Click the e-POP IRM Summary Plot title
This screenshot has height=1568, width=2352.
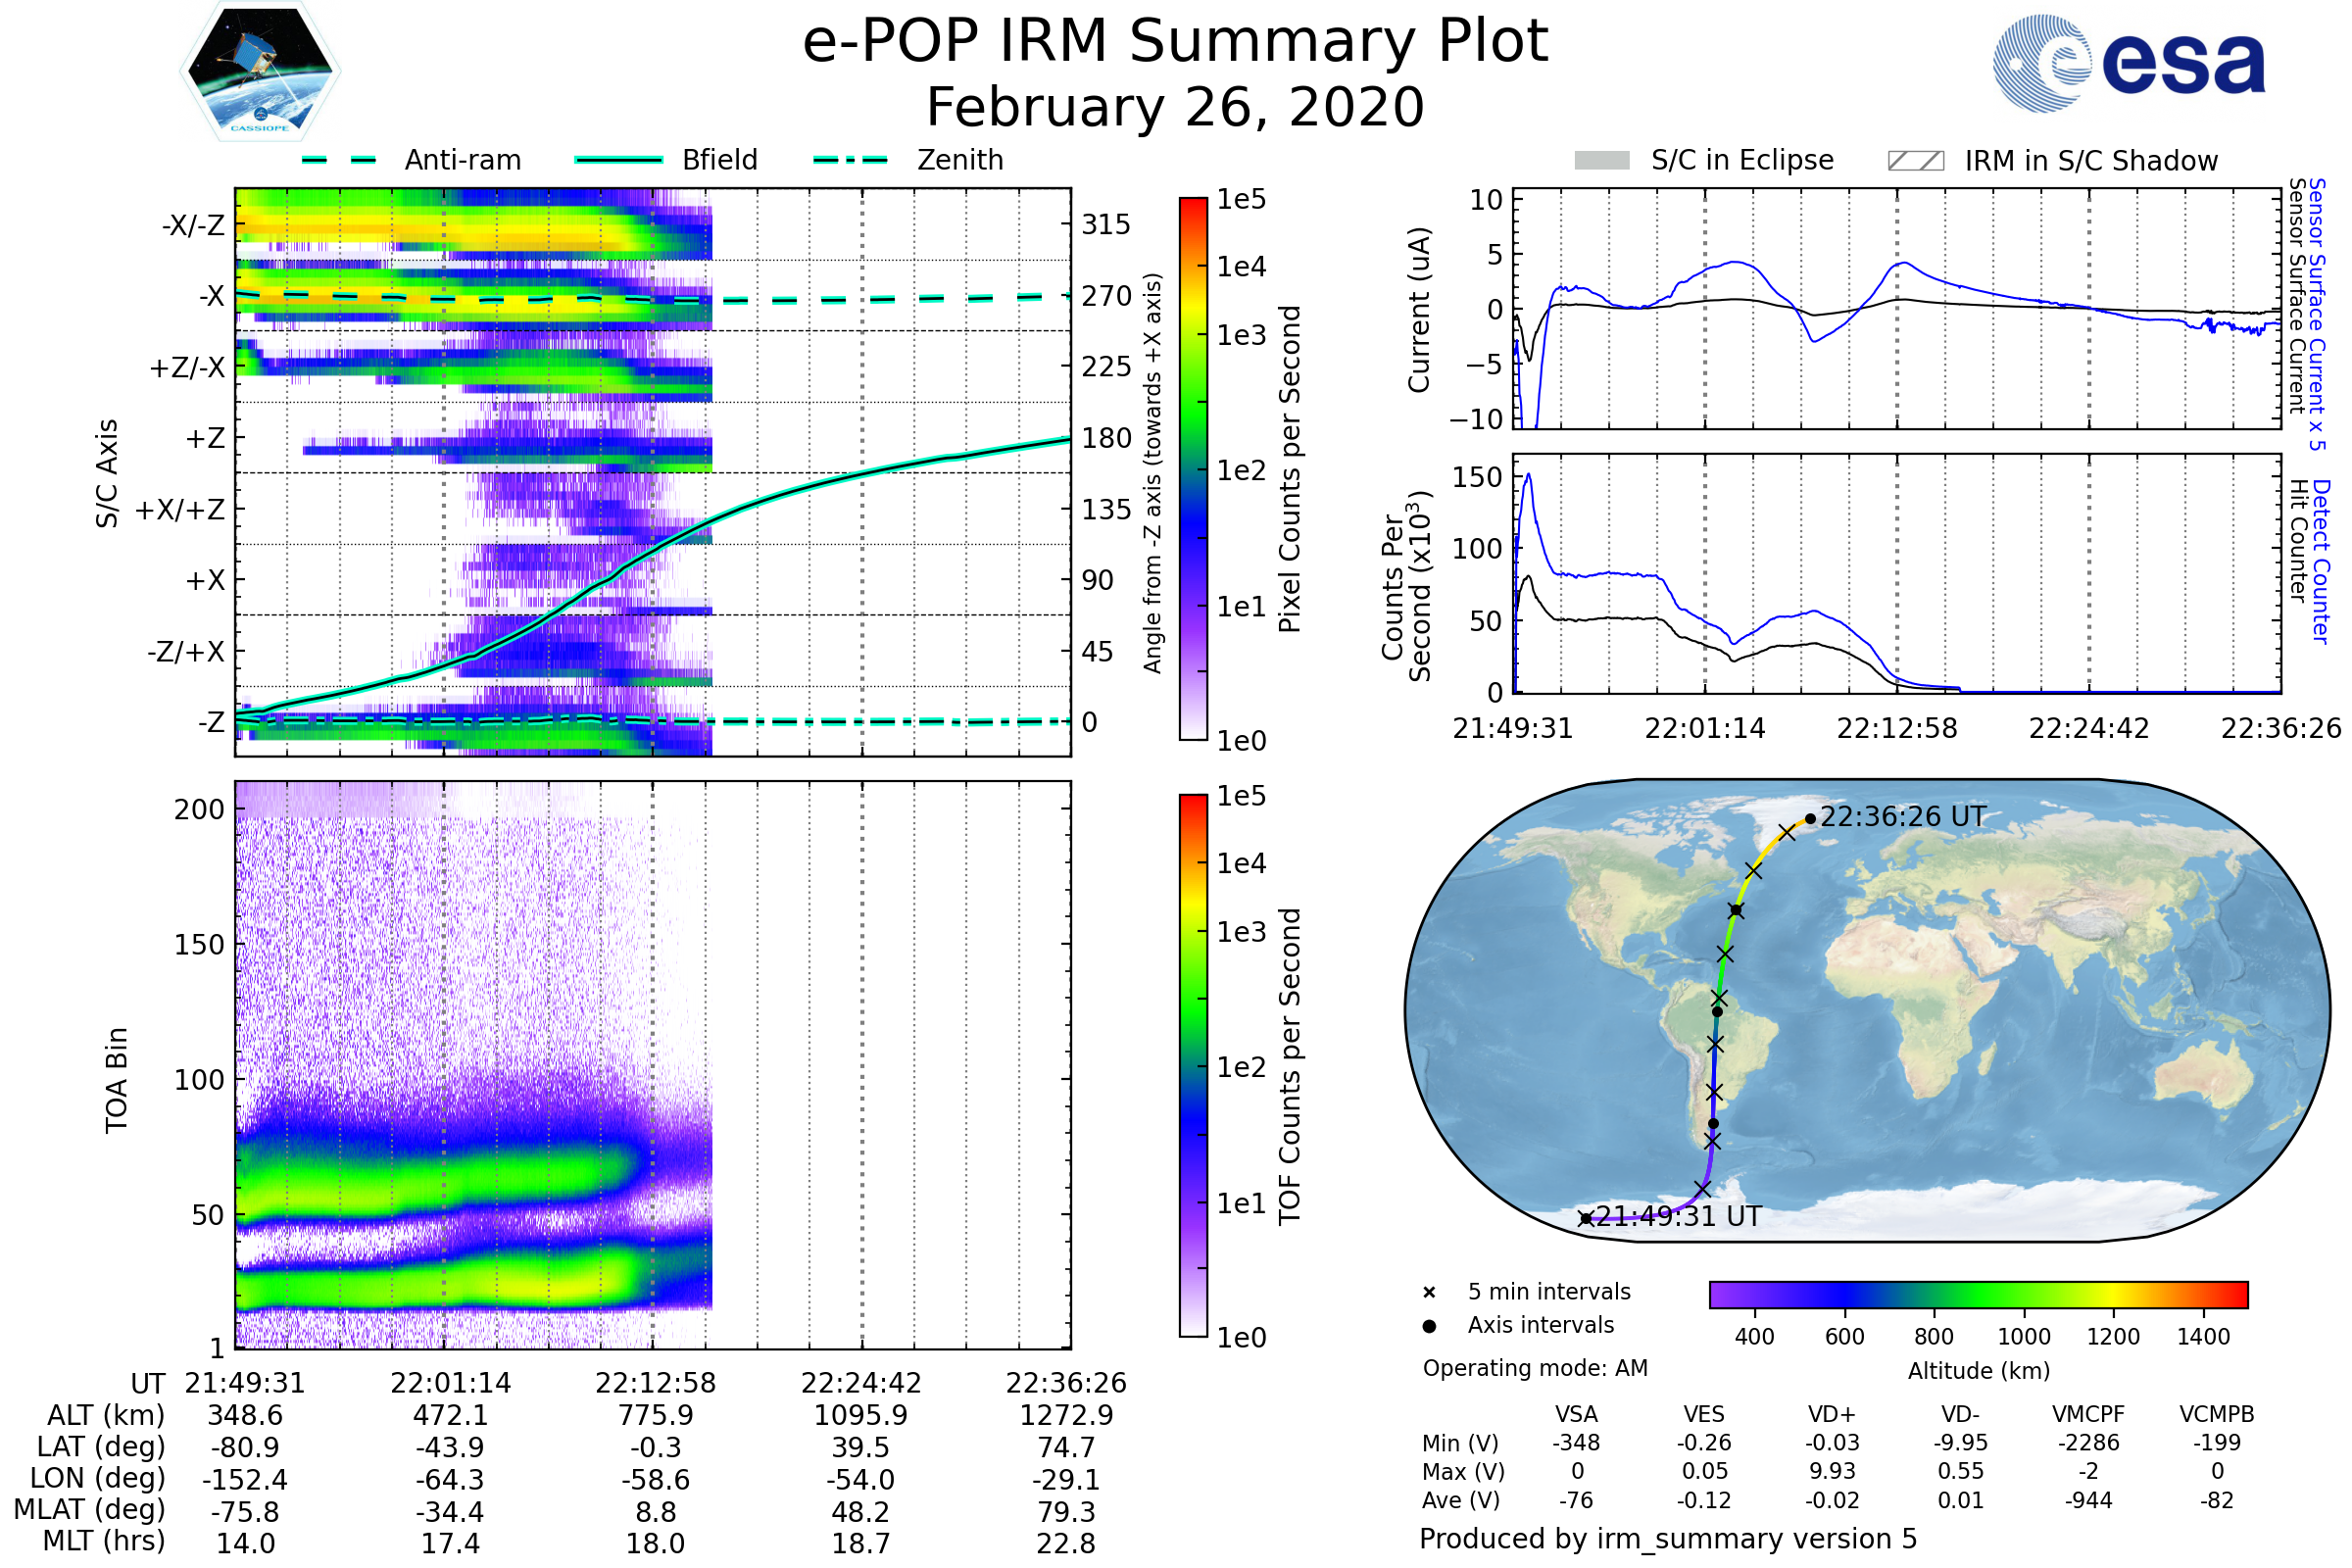pyautogui.click(x=1175, y=42)
